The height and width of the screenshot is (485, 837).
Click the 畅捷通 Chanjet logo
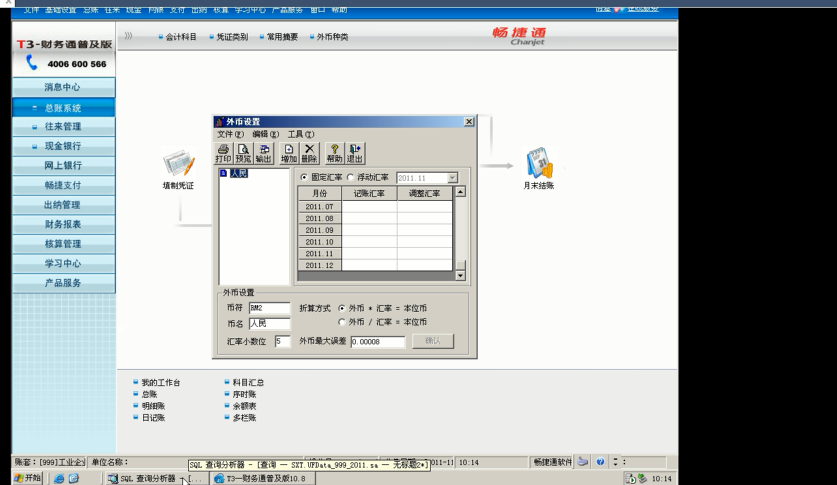tap(519, 36)
